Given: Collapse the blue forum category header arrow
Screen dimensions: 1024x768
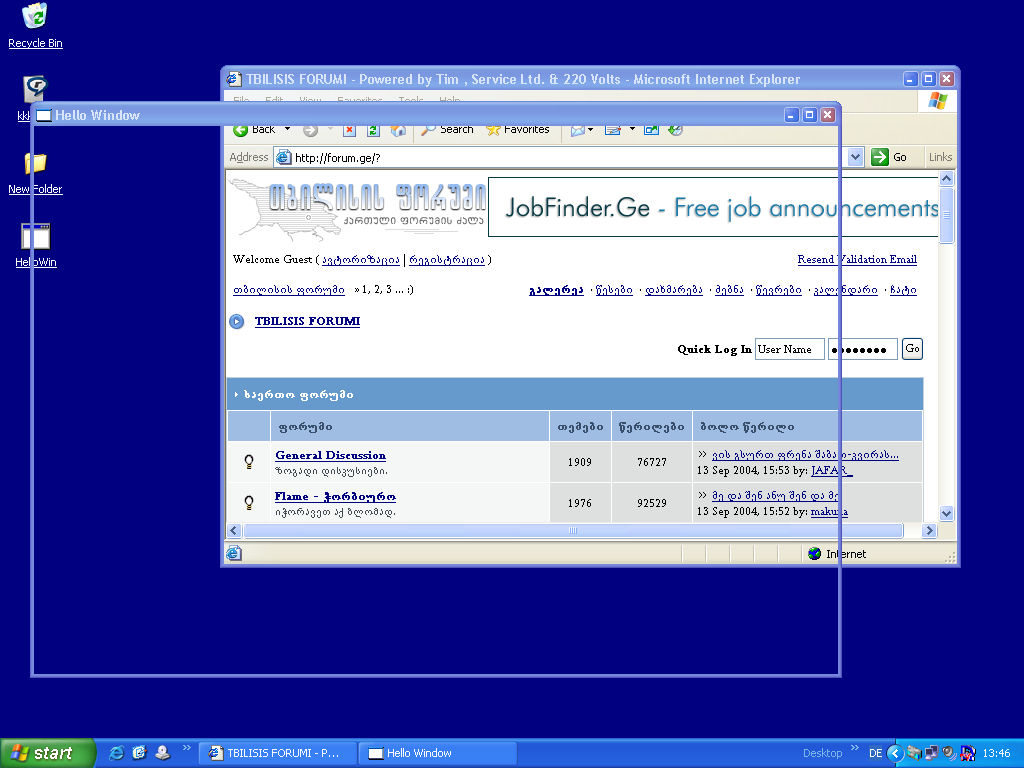Looking at the screenshot, I should 236,394.
